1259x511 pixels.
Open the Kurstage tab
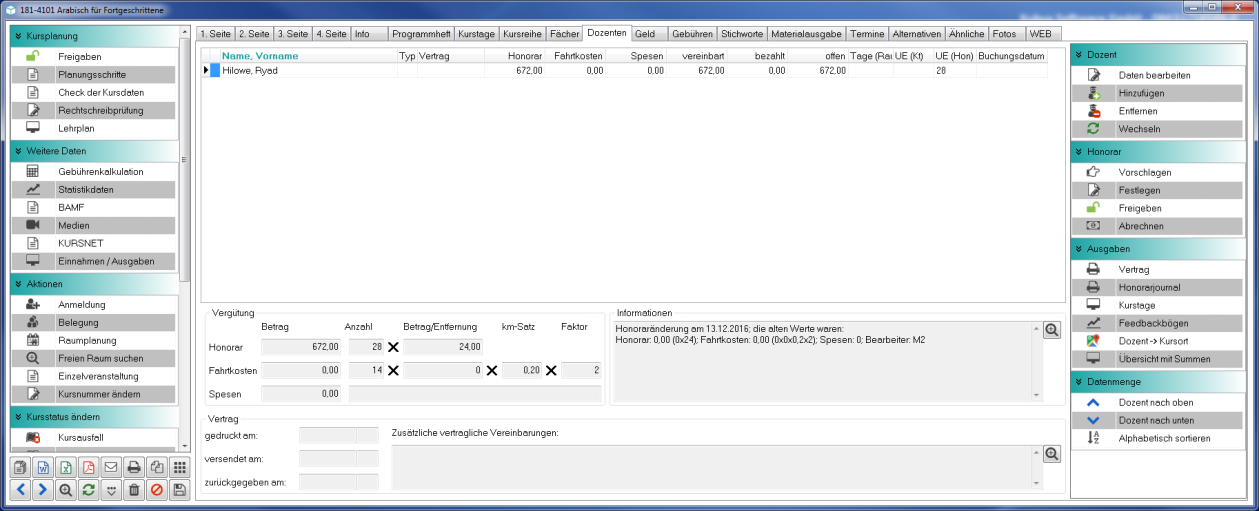476,33
